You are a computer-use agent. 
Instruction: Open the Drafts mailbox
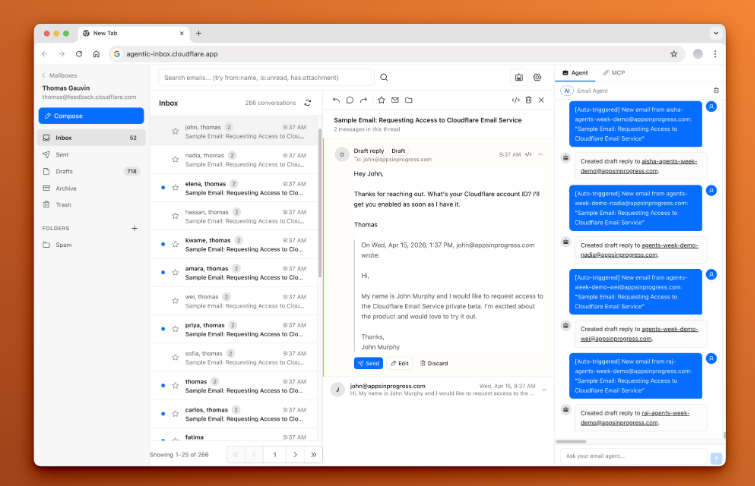pos(64,171)
